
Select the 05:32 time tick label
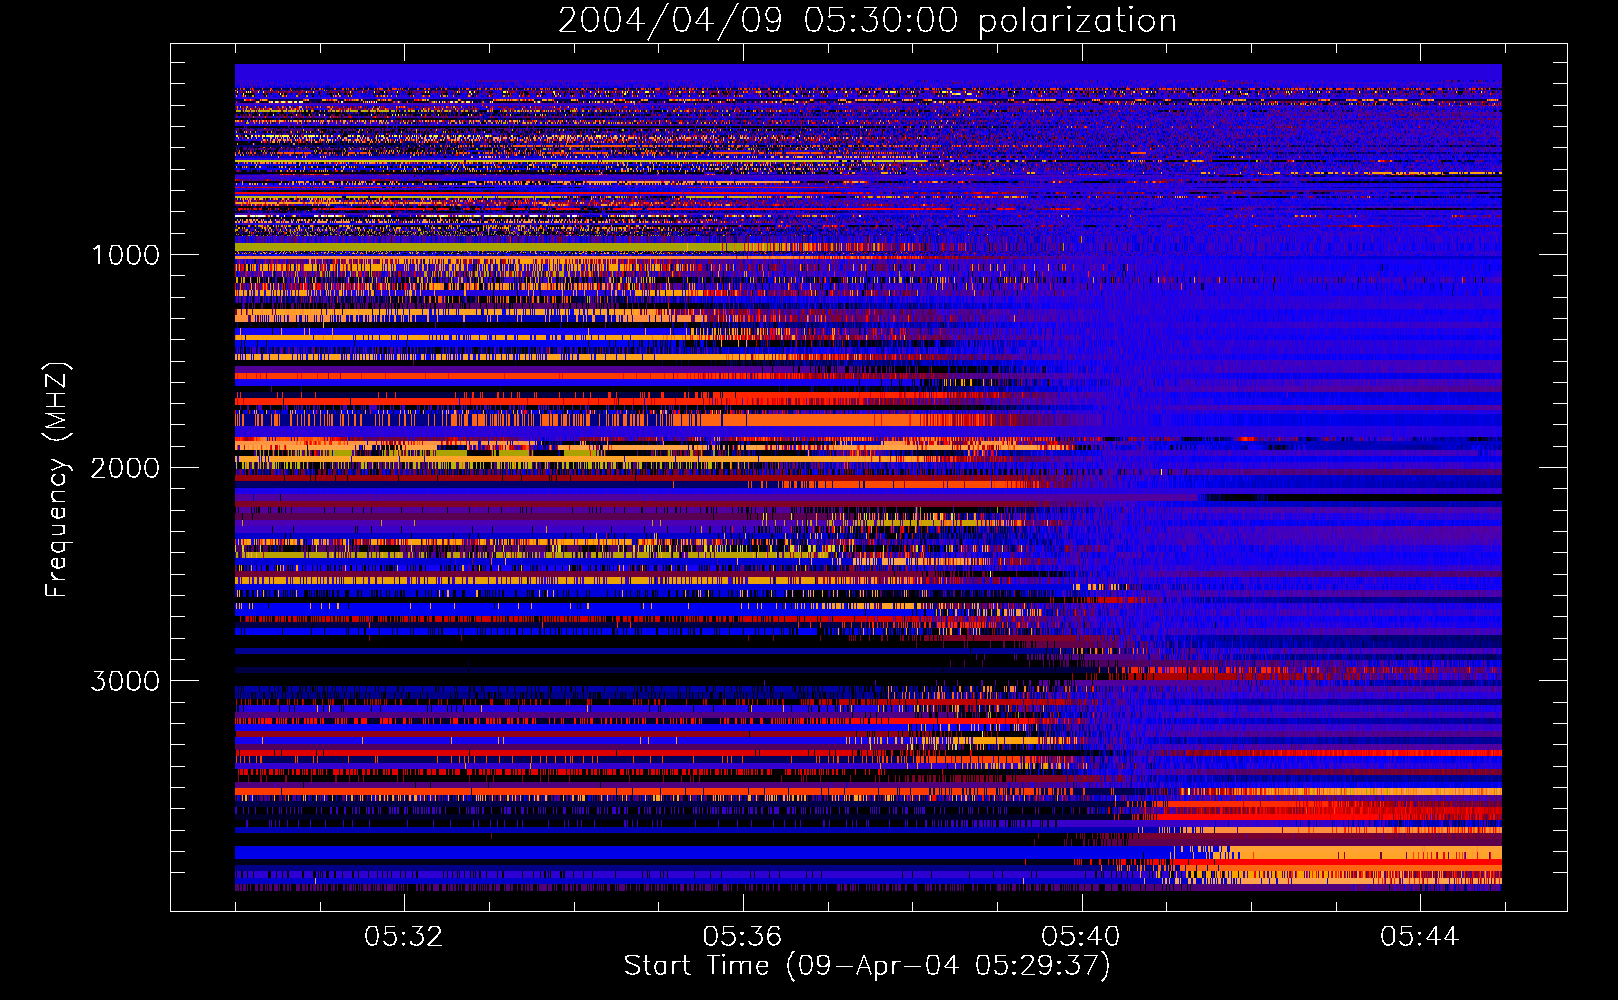point(403,937)
